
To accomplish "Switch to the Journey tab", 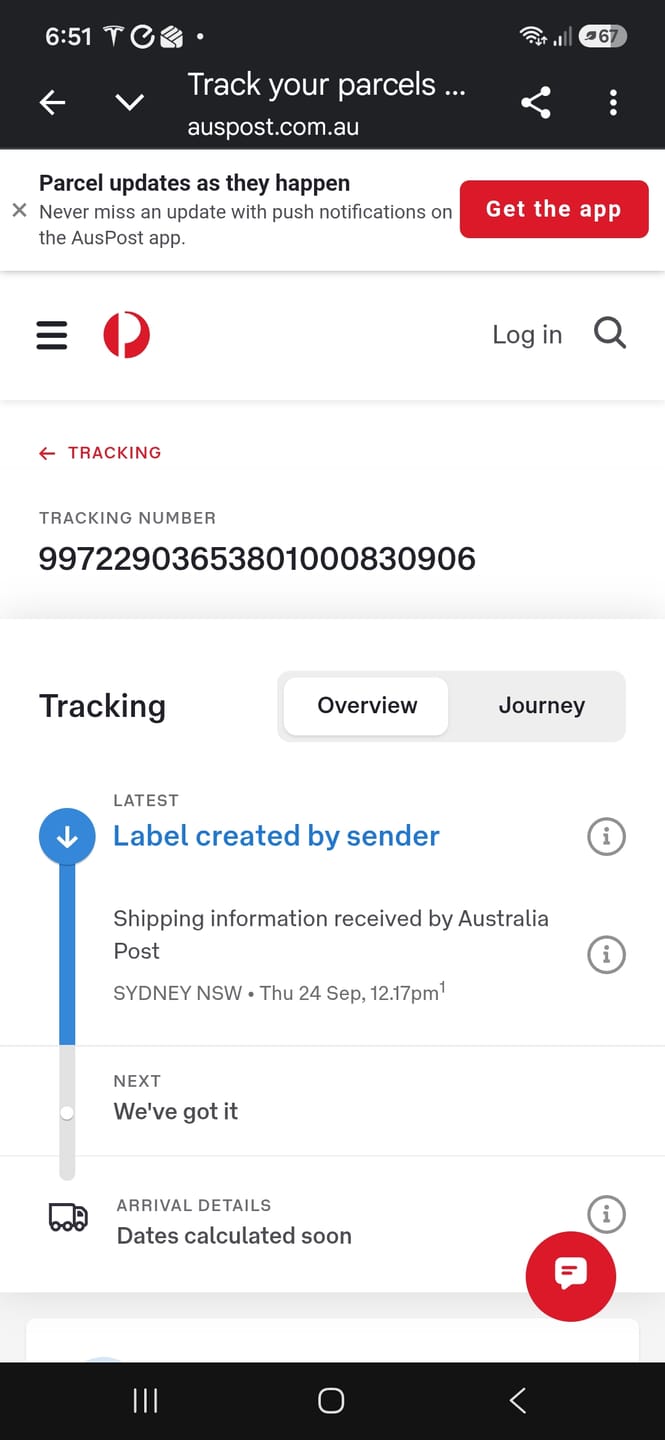I will [542, 706].
